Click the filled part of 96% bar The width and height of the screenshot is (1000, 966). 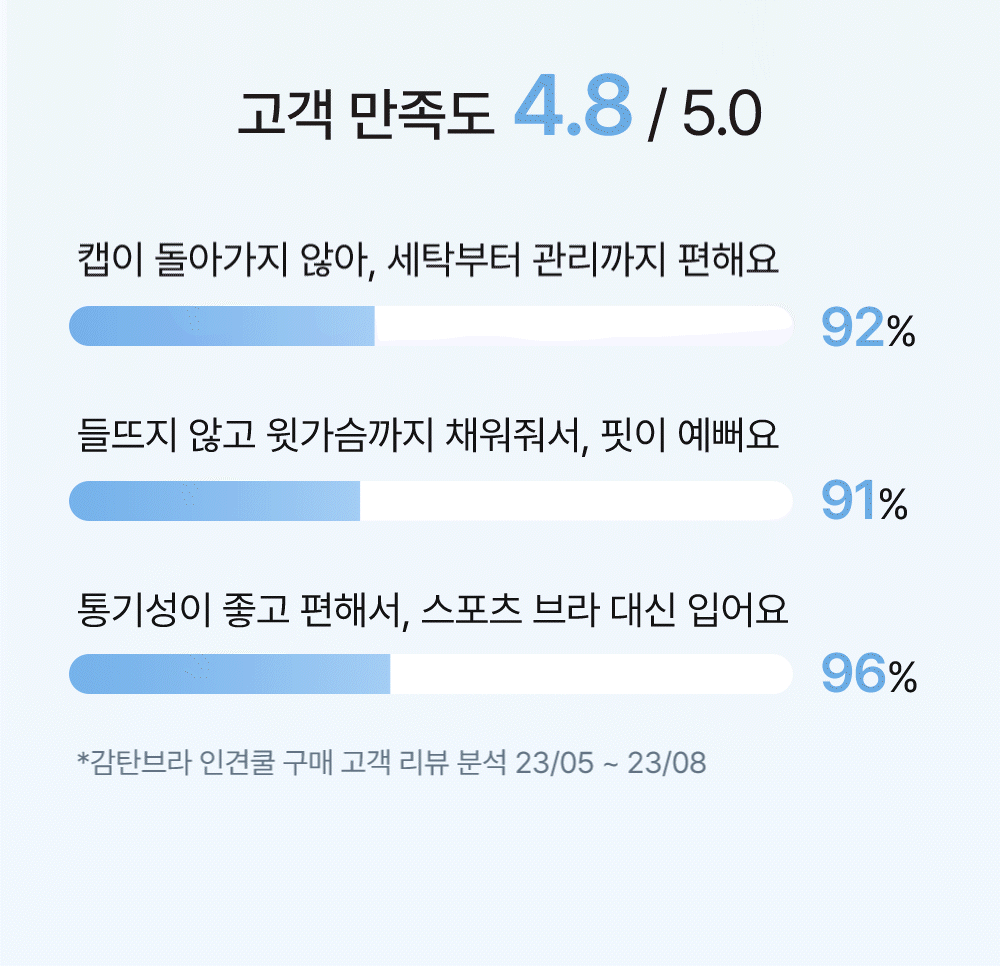click(230, 674)
